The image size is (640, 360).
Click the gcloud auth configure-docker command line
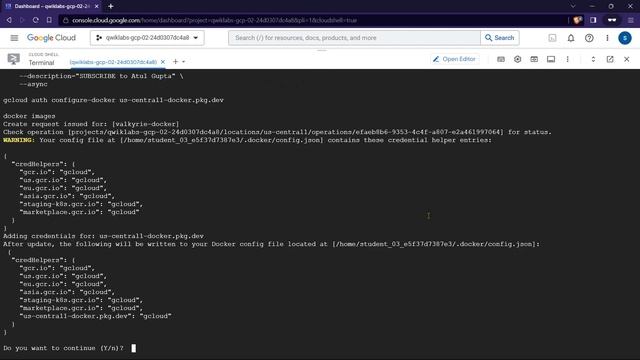click(x=113, y=100)
